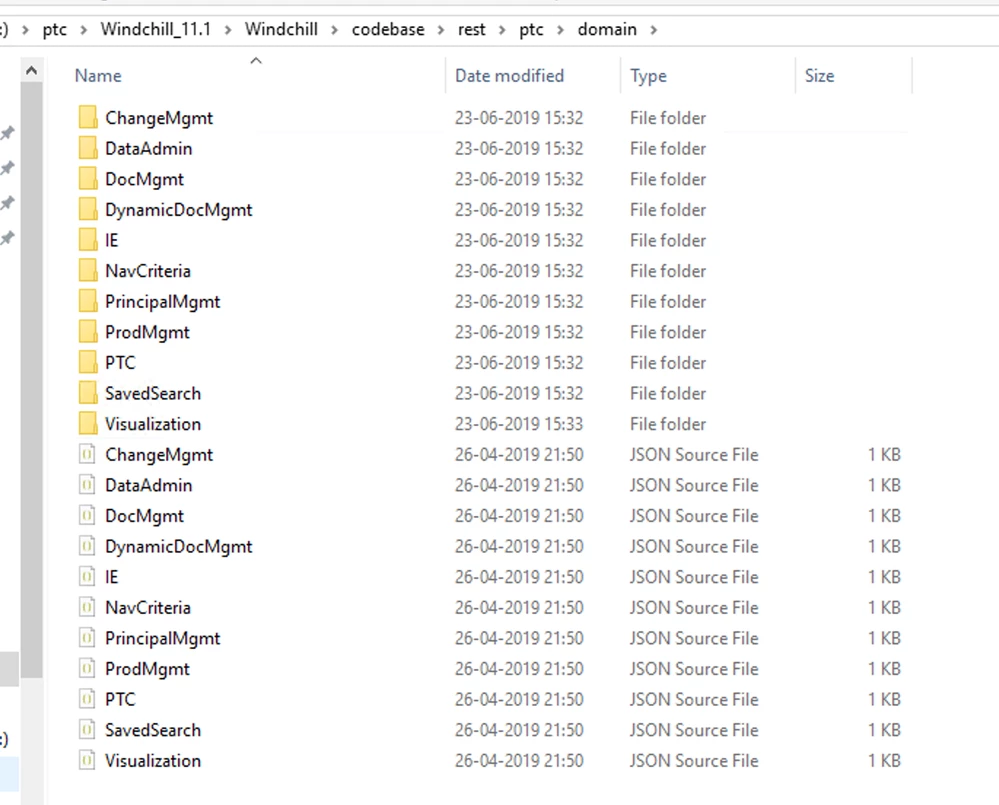Image resolution: width=999 pixels, height=805 pixels.
Task: Click the SavedSearch folder icon
Action: coord(88,392)
